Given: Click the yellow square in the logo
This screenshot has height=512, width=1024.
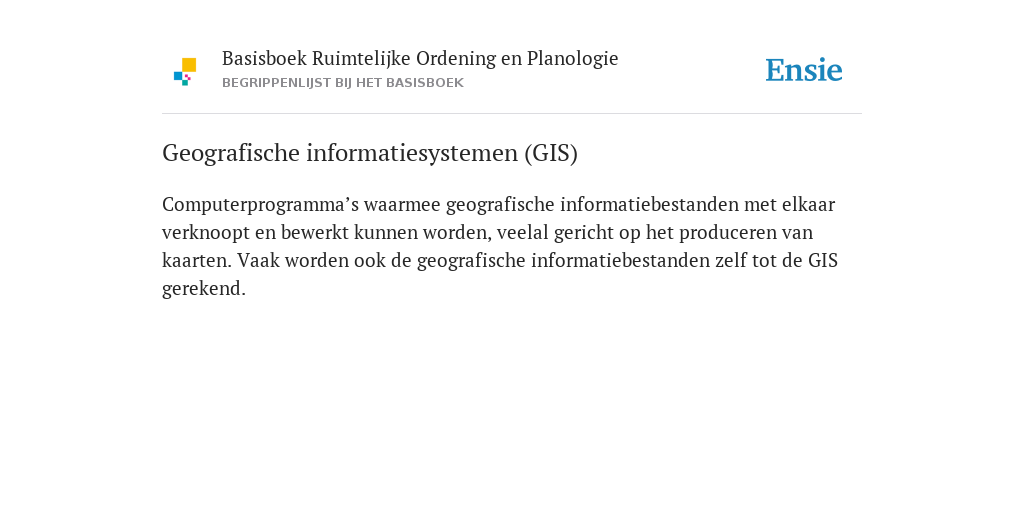Looking at the screenshot, I should point(189,65).
